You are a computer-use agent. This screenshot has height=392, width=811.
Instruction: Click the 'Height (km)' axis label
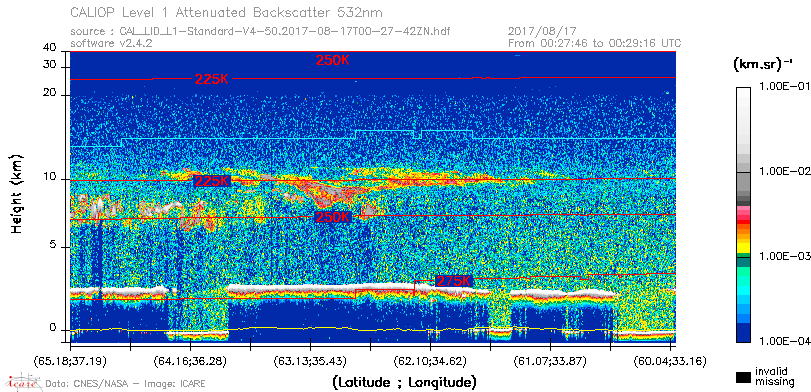[18, 193]
